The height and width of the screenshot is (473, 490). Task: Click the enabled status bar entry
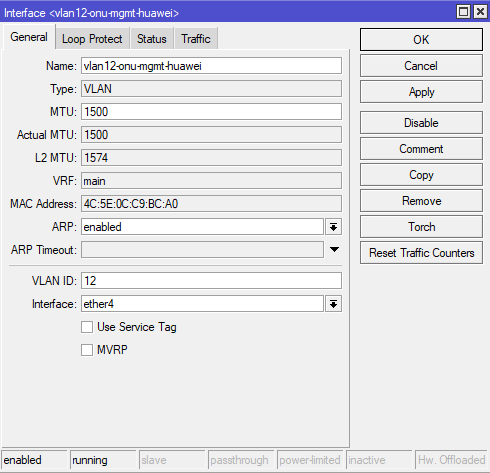coord(34,460)
